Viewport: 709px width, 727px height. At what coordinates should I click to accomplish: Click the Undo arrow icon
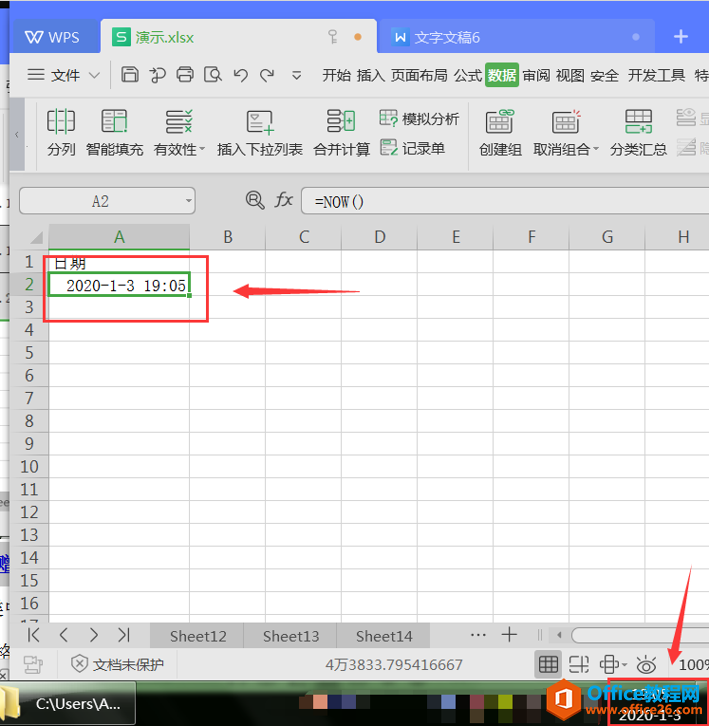(x=241, y=75)
